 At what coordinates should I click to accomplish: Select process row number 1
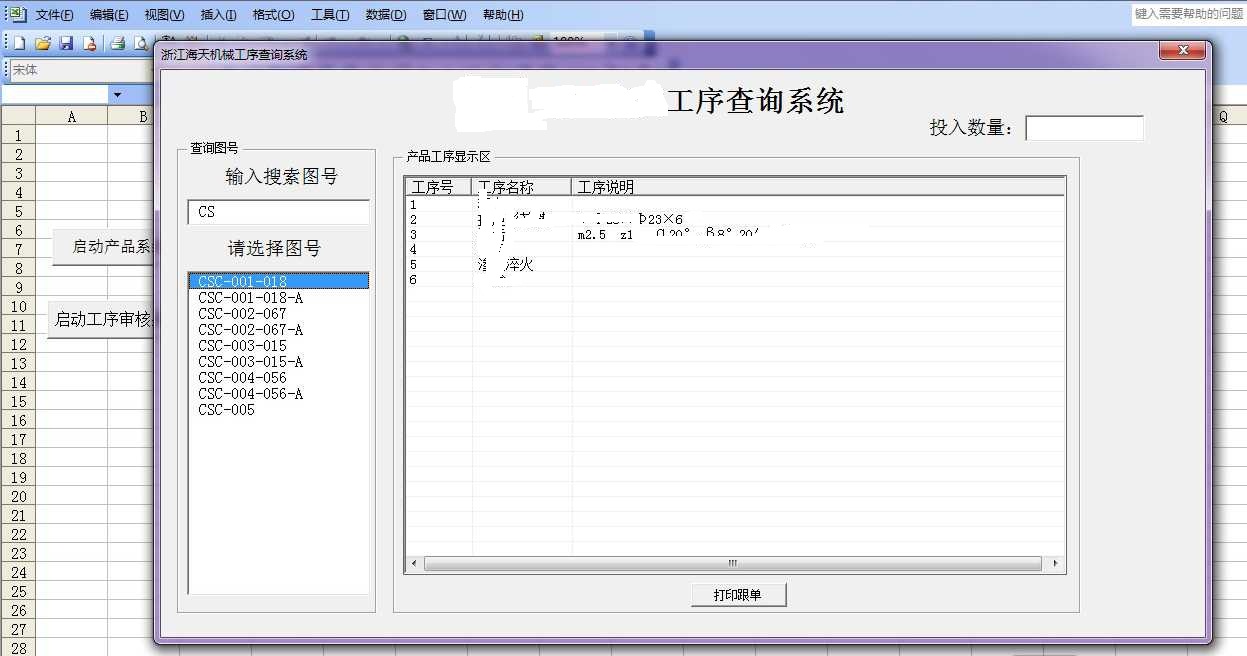(735, 204)
